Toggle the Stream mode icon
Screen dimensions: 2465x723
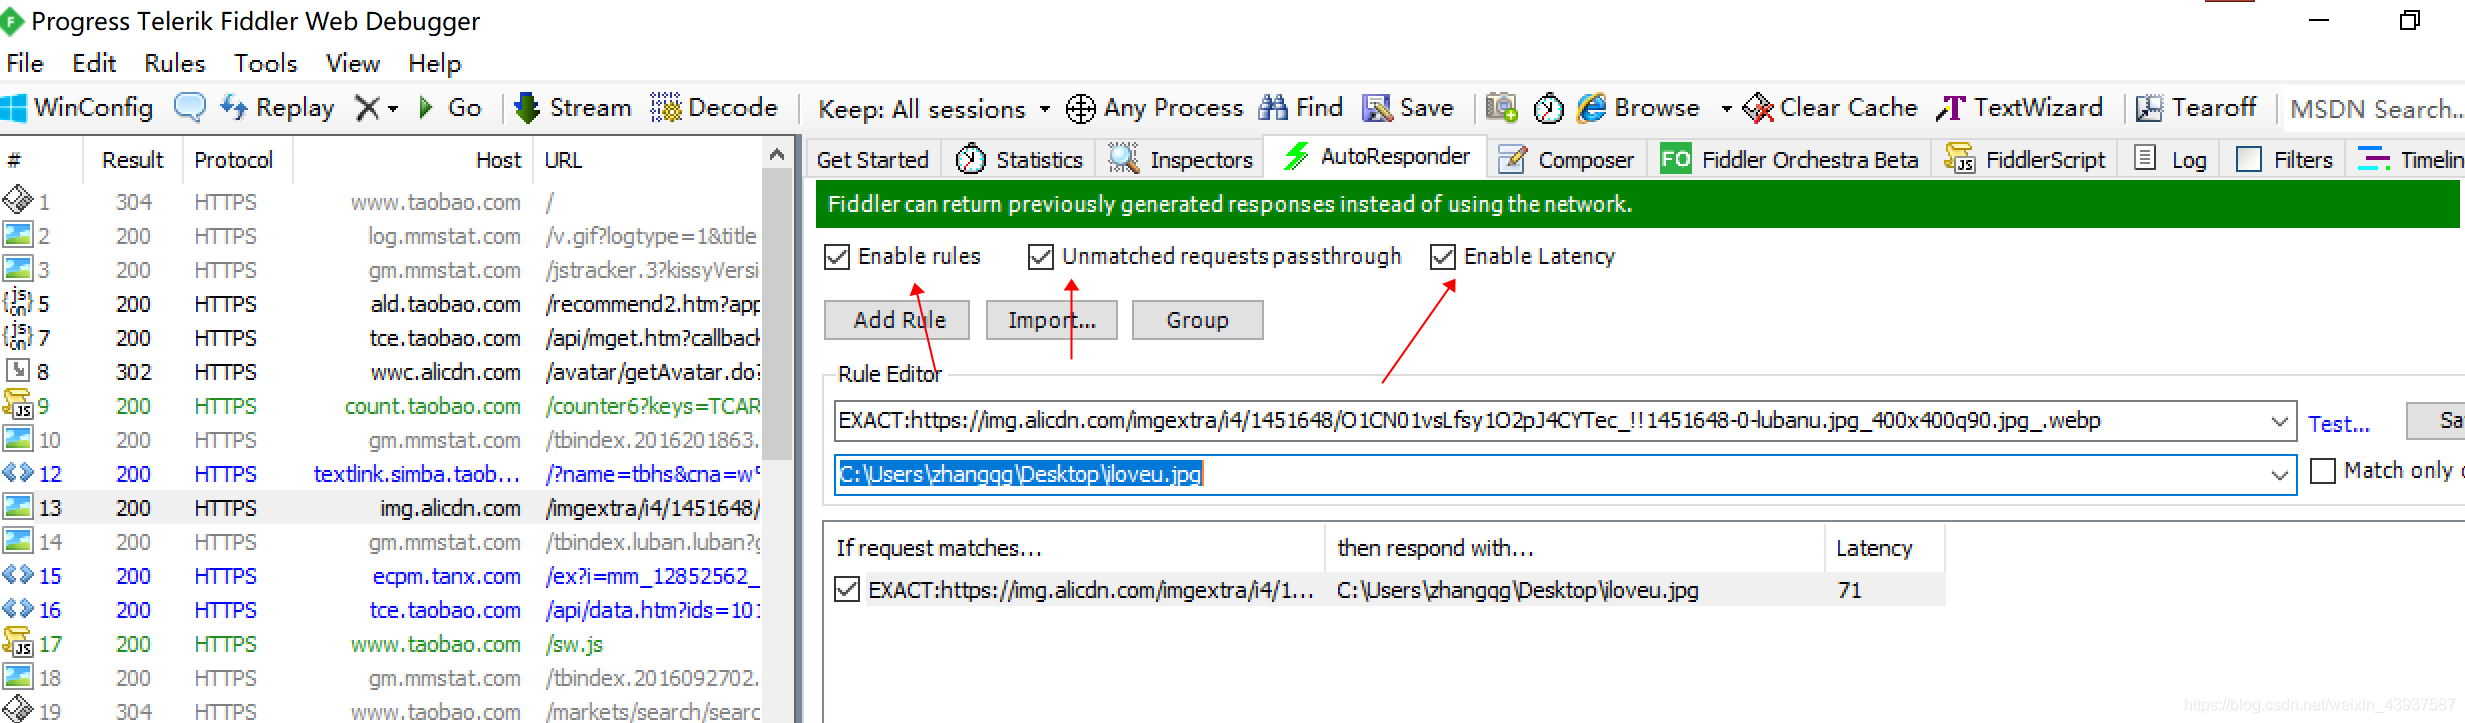click(527, 107)
